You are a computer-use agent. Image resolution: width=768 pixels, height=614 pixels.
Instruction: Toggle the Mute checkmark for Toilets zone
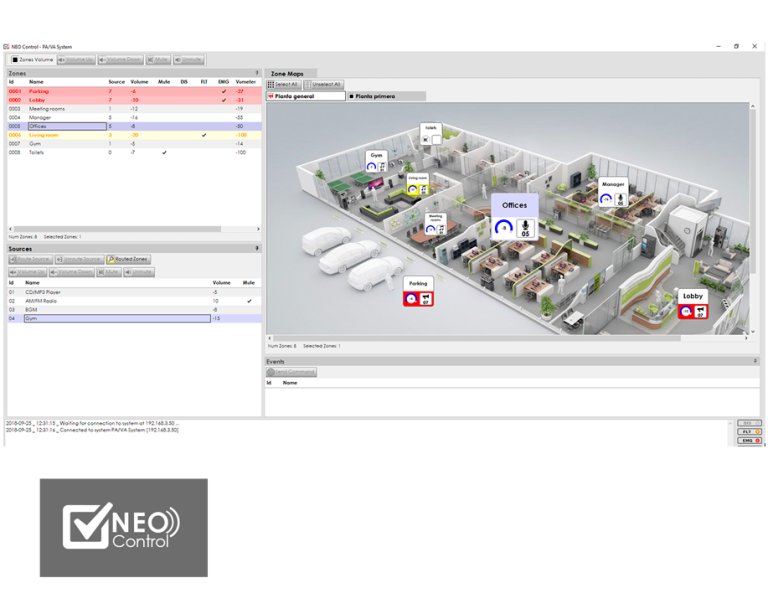pos(164,153)
